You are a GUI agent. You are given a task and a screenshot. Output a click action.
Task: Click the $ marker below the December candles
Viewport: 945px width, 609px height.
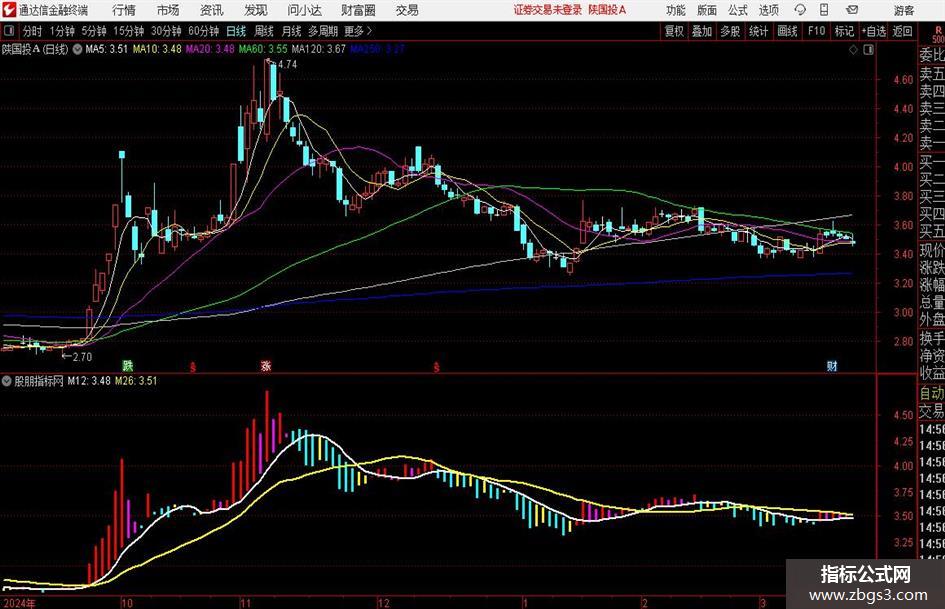[436, 367]
